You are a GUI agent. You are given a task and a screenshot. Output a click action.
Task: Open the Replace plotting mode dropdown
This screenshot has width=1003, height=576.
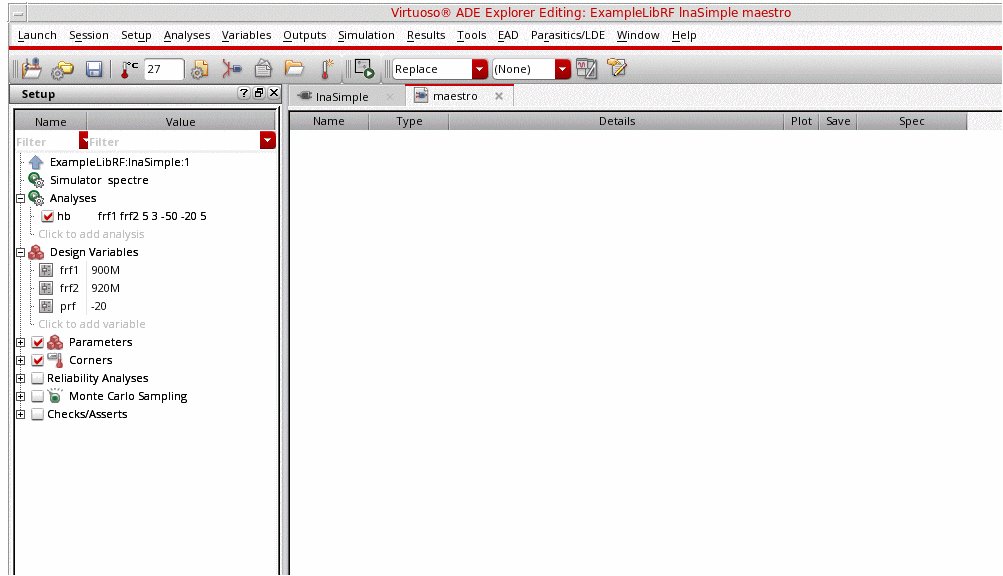(x=480, y=69)
